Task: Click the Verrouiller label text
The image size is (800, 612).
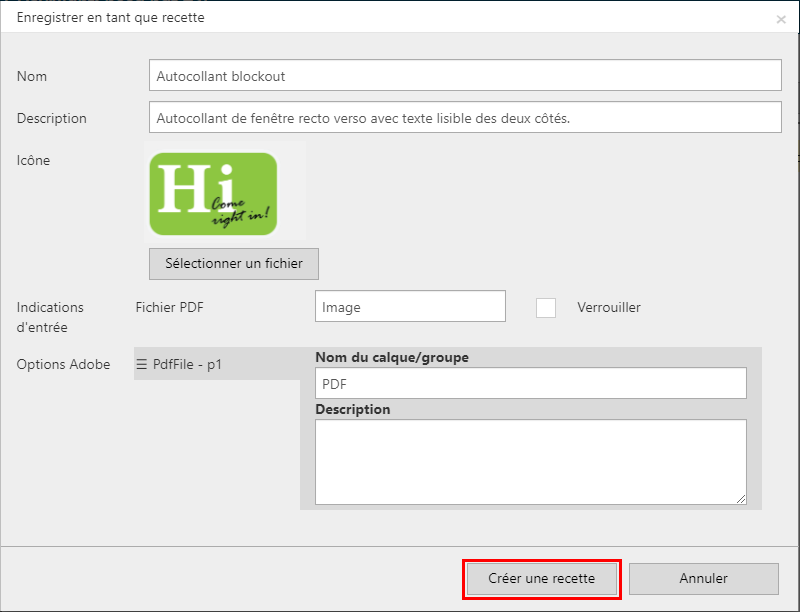Action: (609, 308)
